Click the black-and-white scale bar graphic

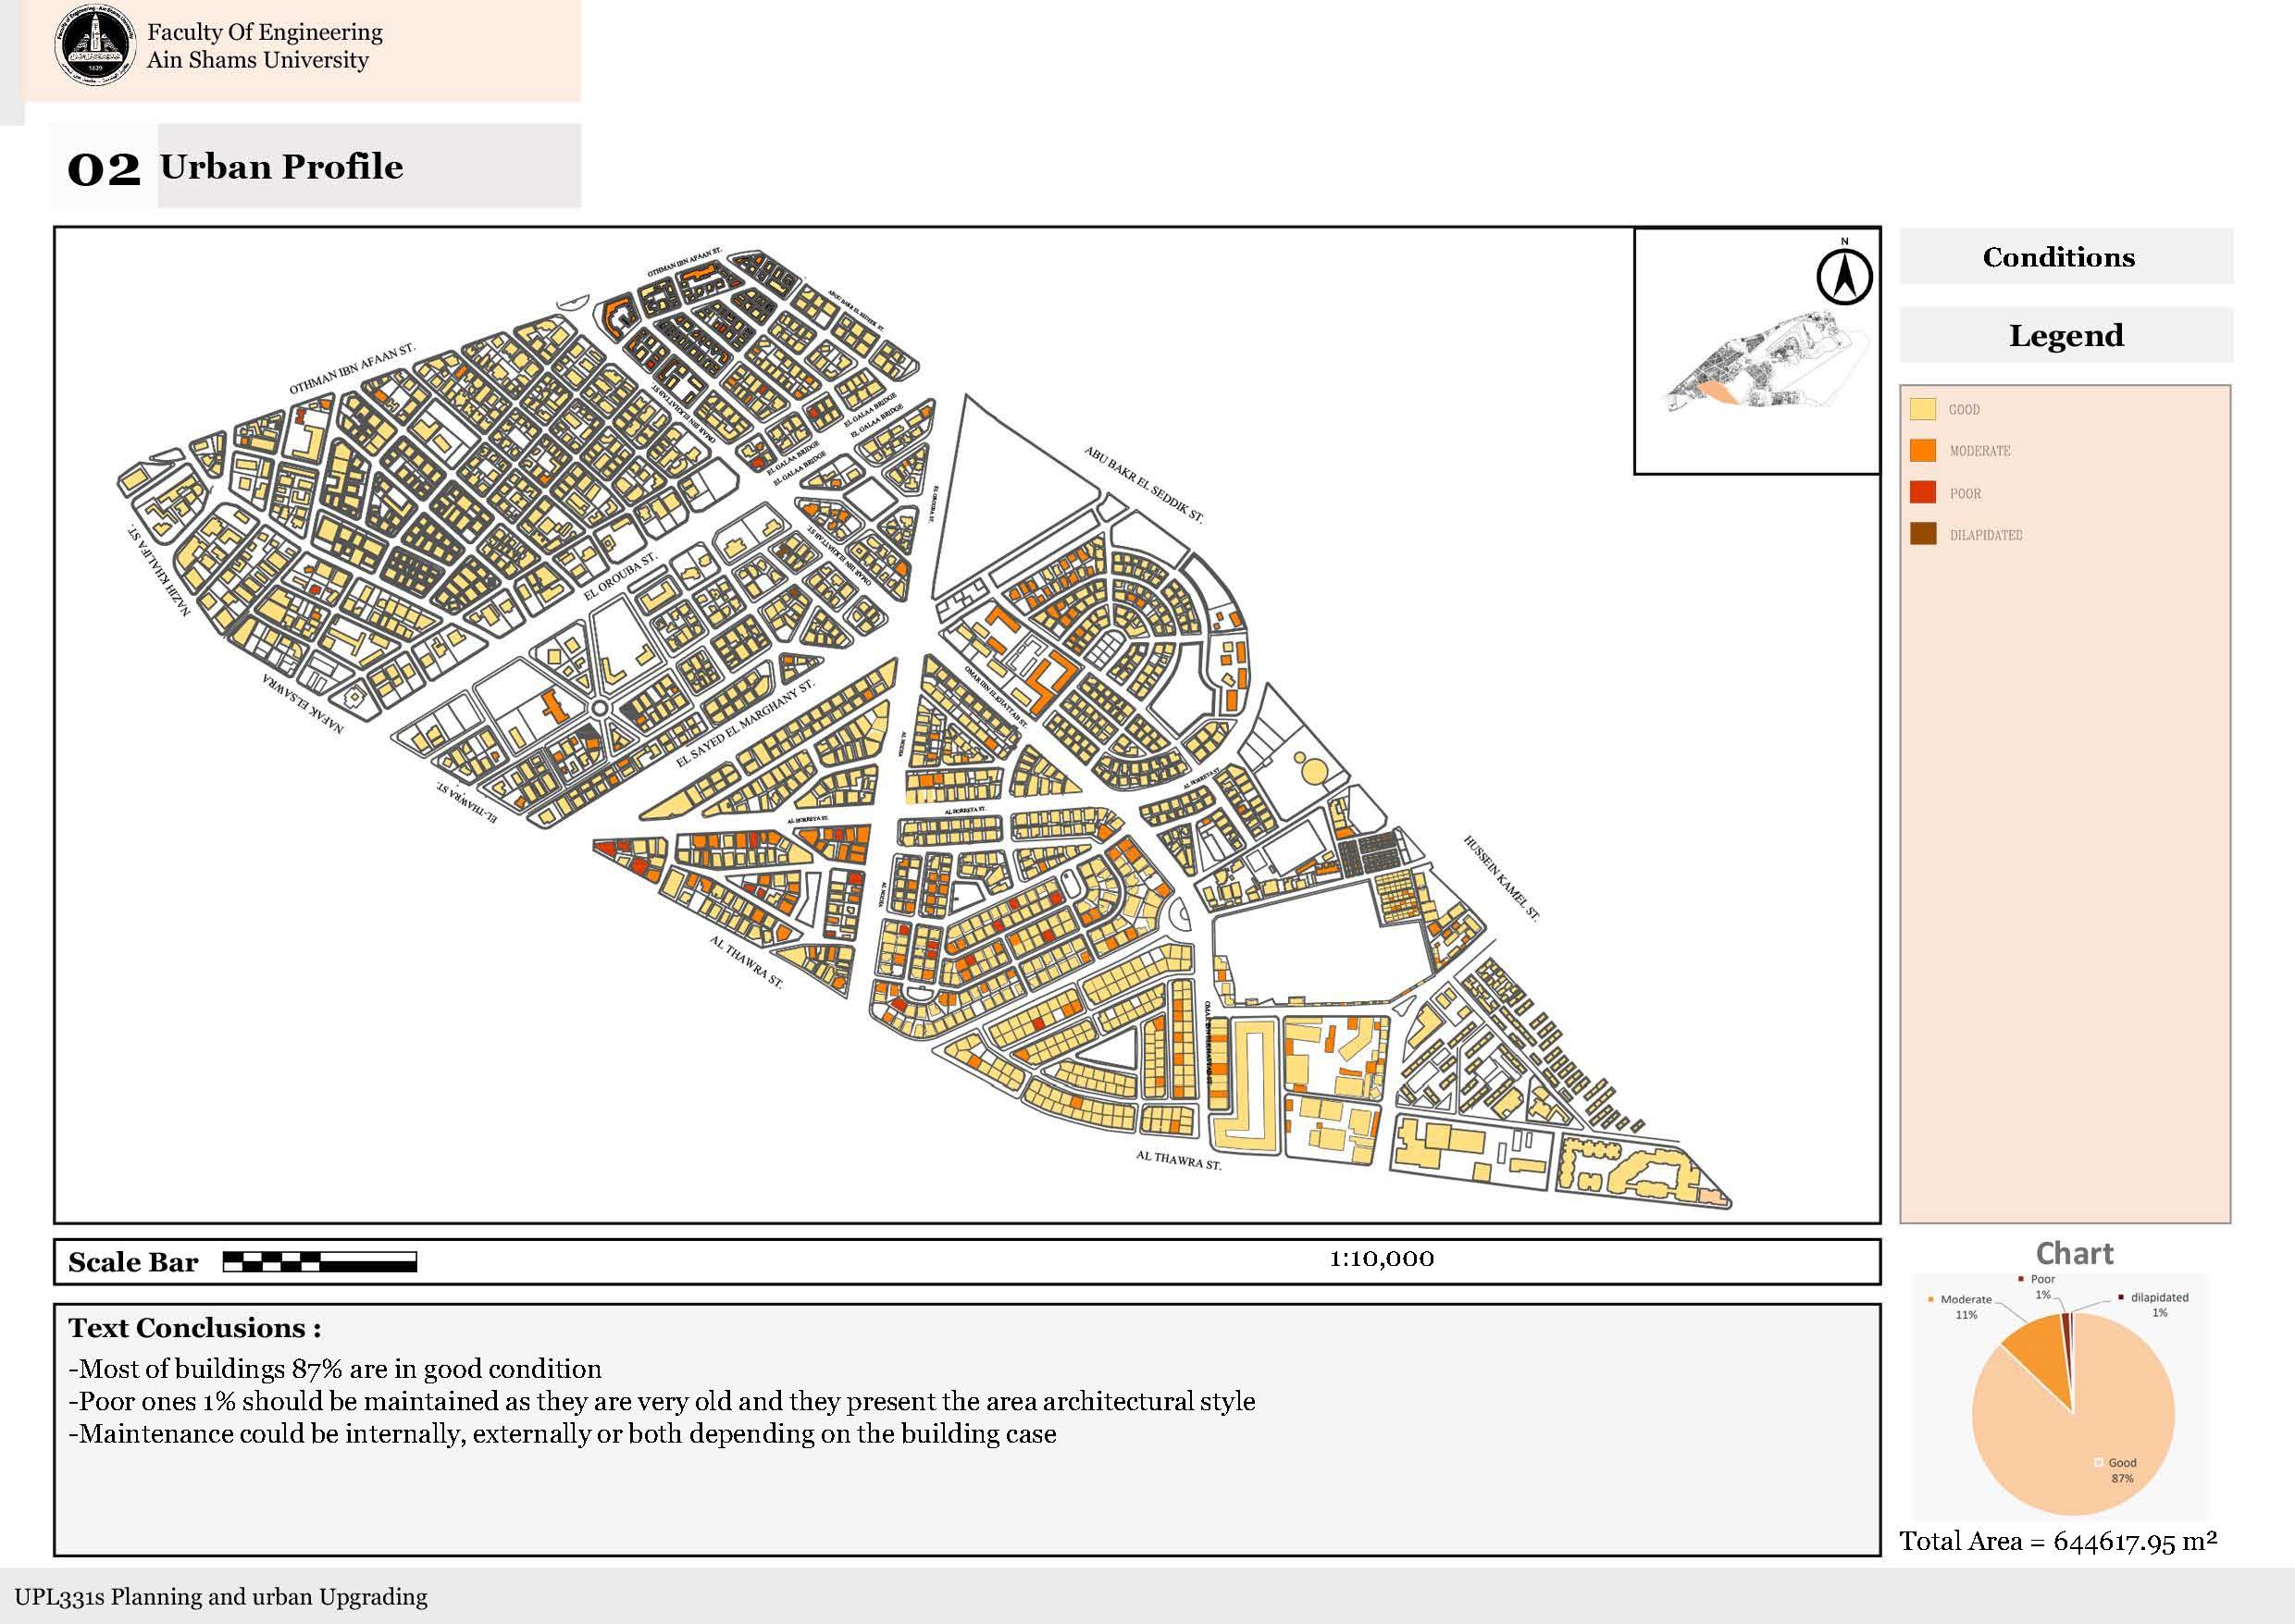tap(319, 1262)
